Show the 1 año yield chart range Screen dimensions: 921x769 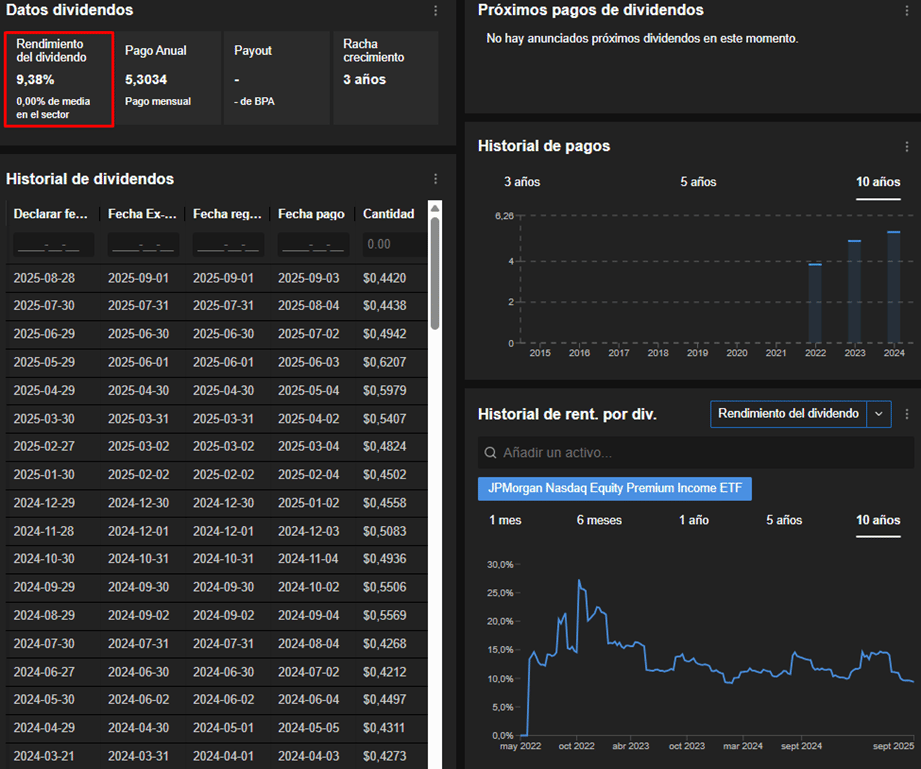pos(694,520)
